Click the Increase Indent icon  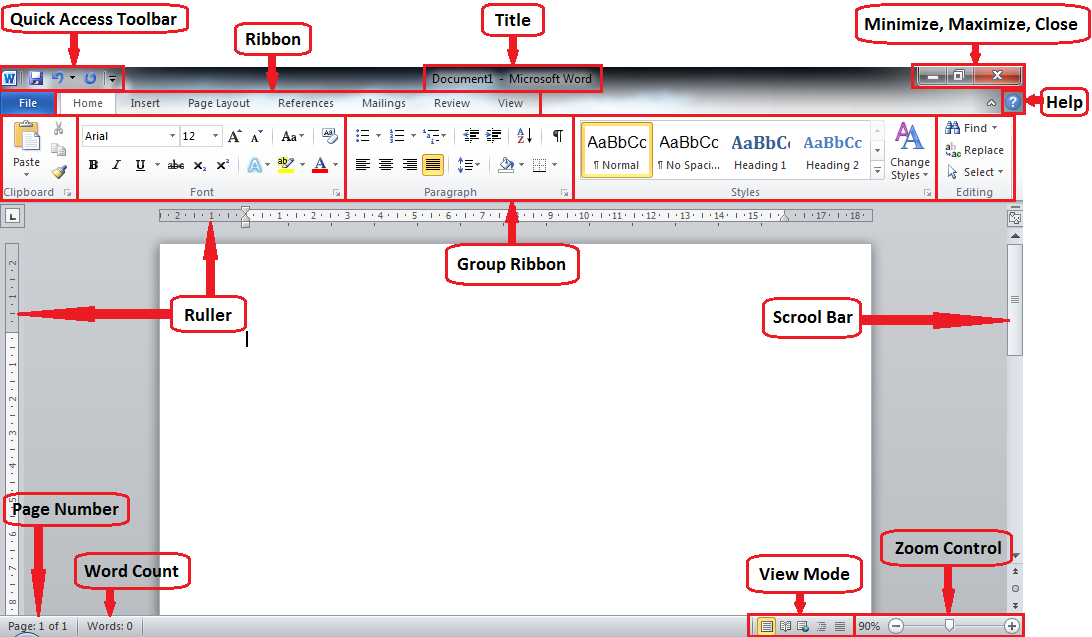point(494,136)
